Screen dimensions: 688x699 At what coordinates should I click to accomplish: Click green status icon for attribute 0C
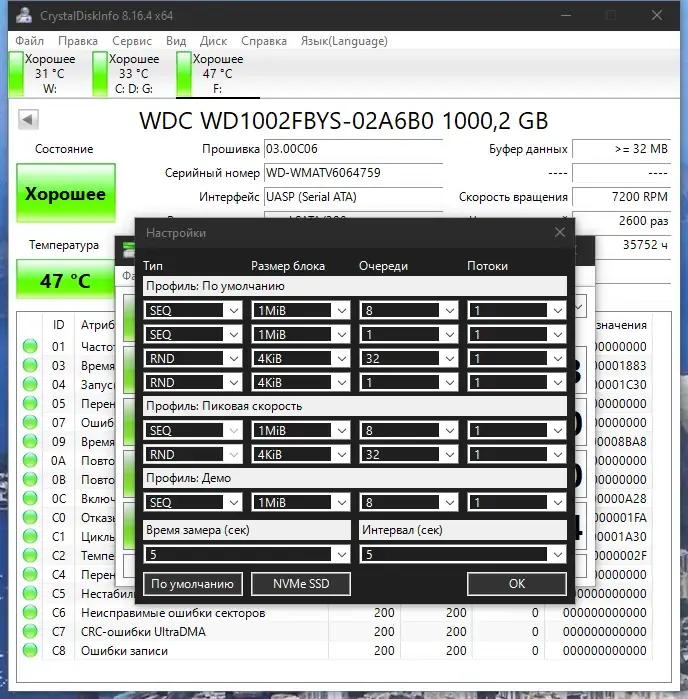[x=30, y=498]
